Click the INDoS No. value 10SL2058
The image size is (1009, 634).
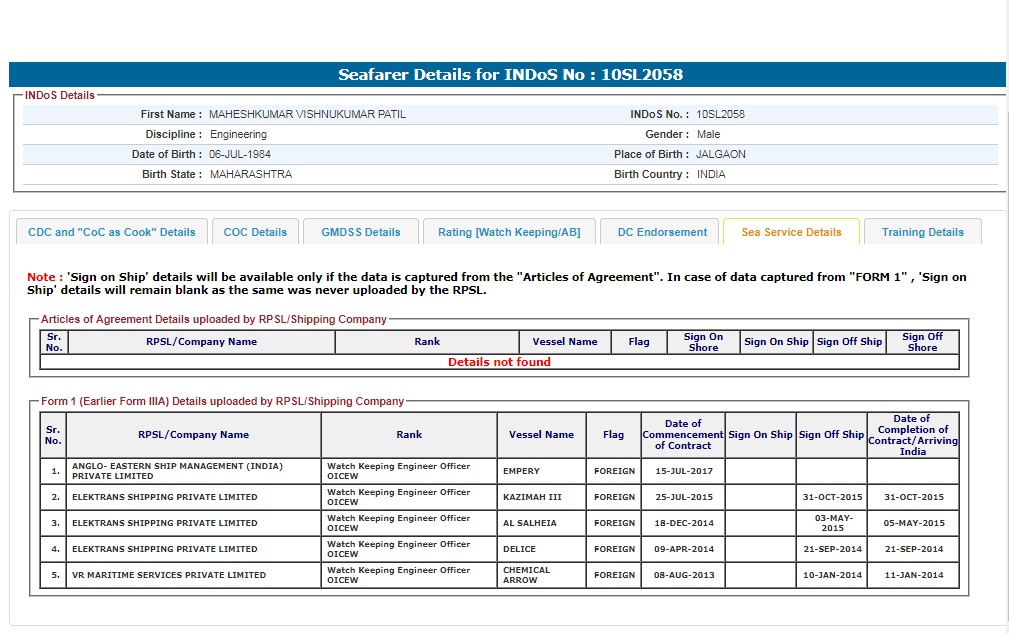pyautogui.click(x=720, y=115)
